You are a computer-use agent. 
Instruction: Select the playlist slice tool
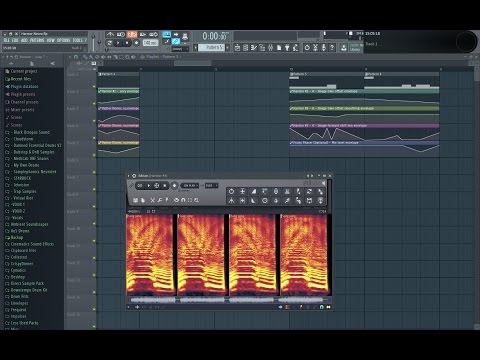(x=115, y=57)
